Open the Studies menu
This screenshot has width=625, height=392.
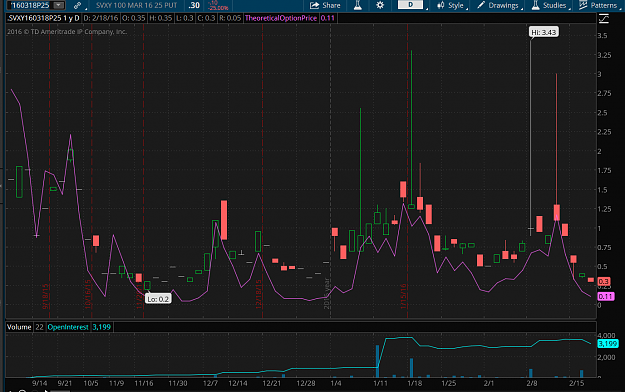coord(554,5)
